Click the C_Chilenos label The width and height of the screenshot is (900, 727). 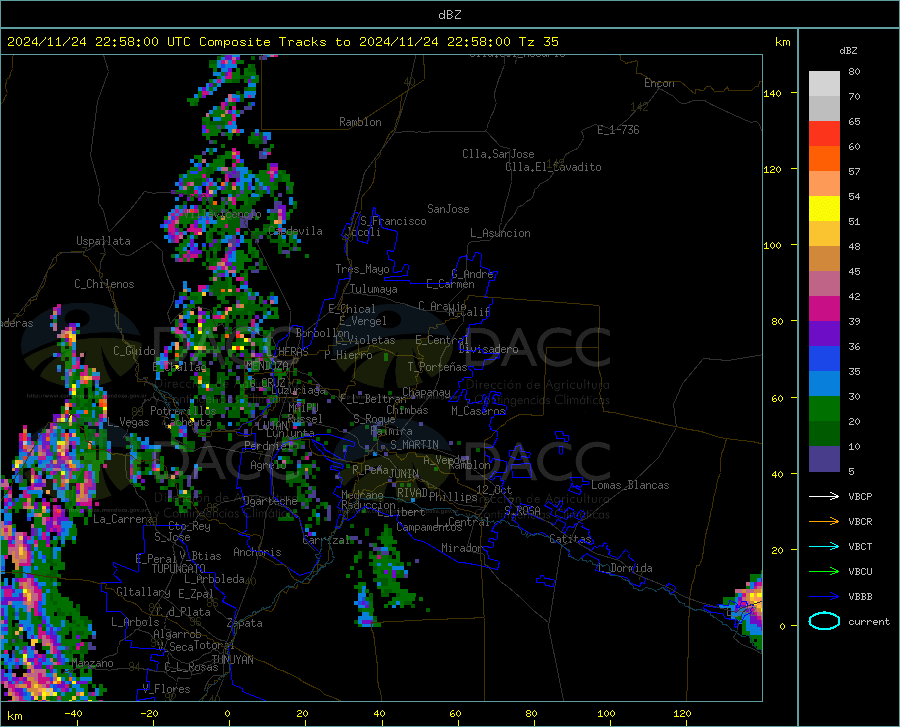[104, 284]
